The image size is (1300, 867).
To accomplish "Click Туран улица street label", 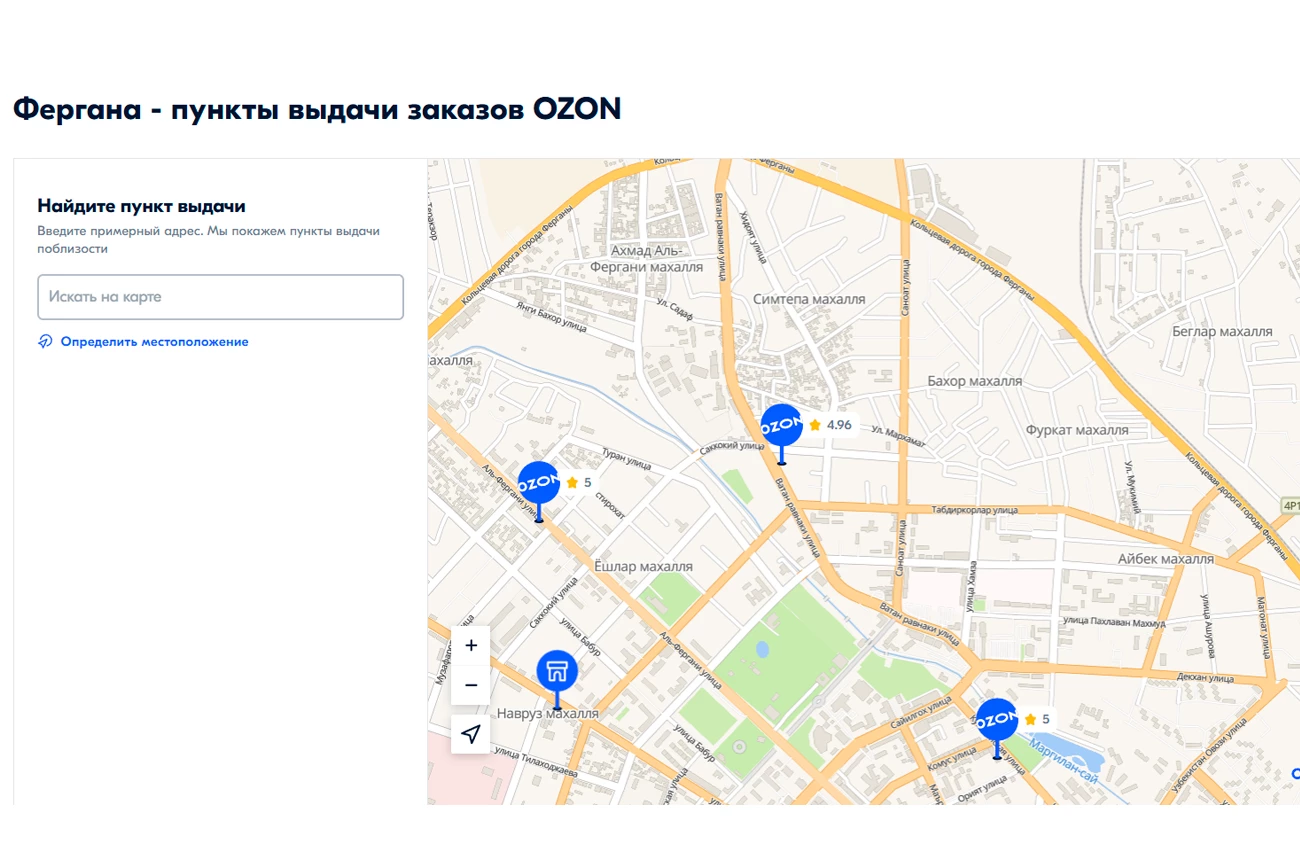I will point(626,460).
